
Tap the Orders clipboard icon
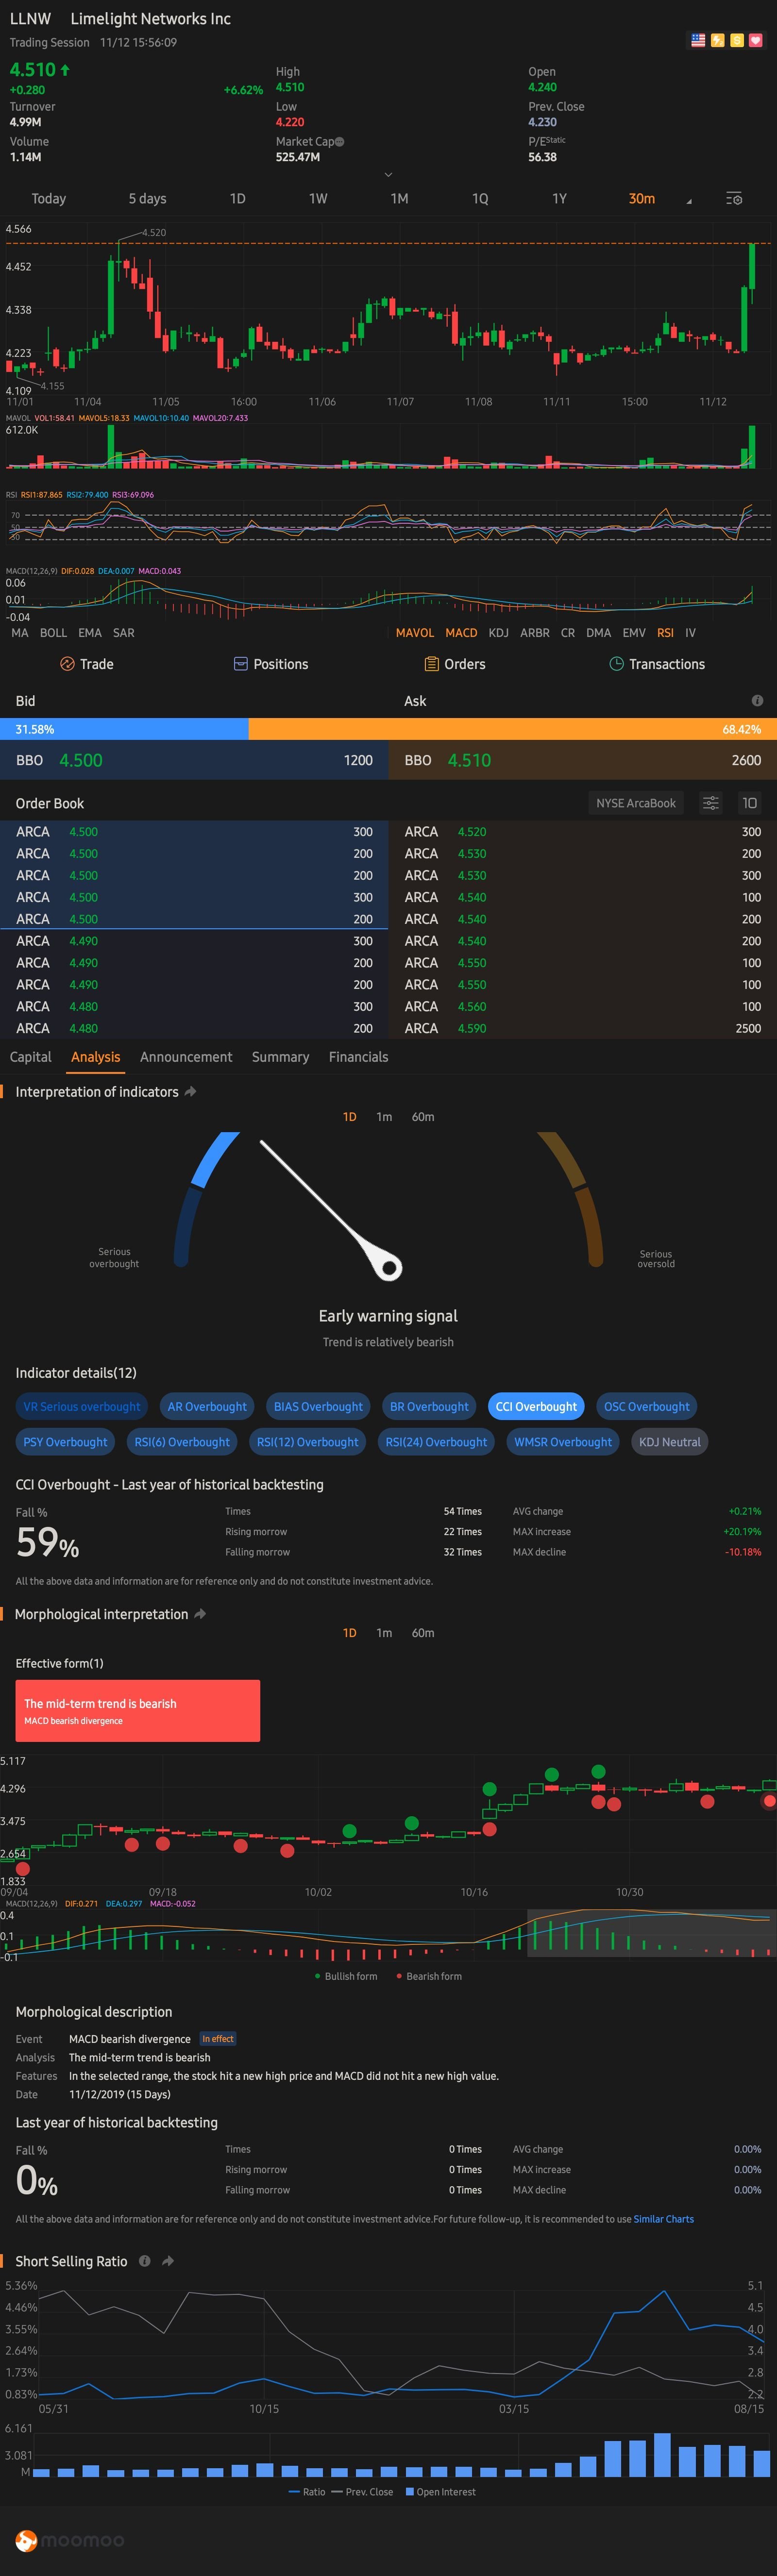pos(432,664)
